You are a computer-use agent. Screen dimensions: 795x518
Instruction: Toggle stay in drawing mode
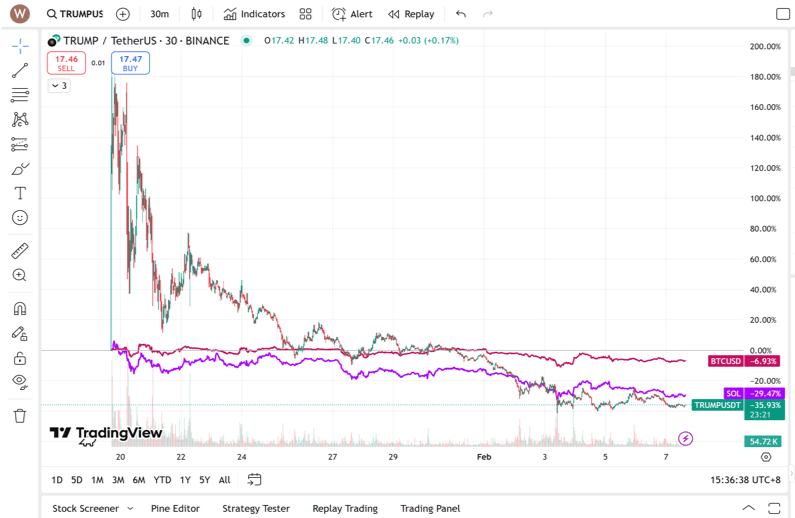[x=20, y=334]
